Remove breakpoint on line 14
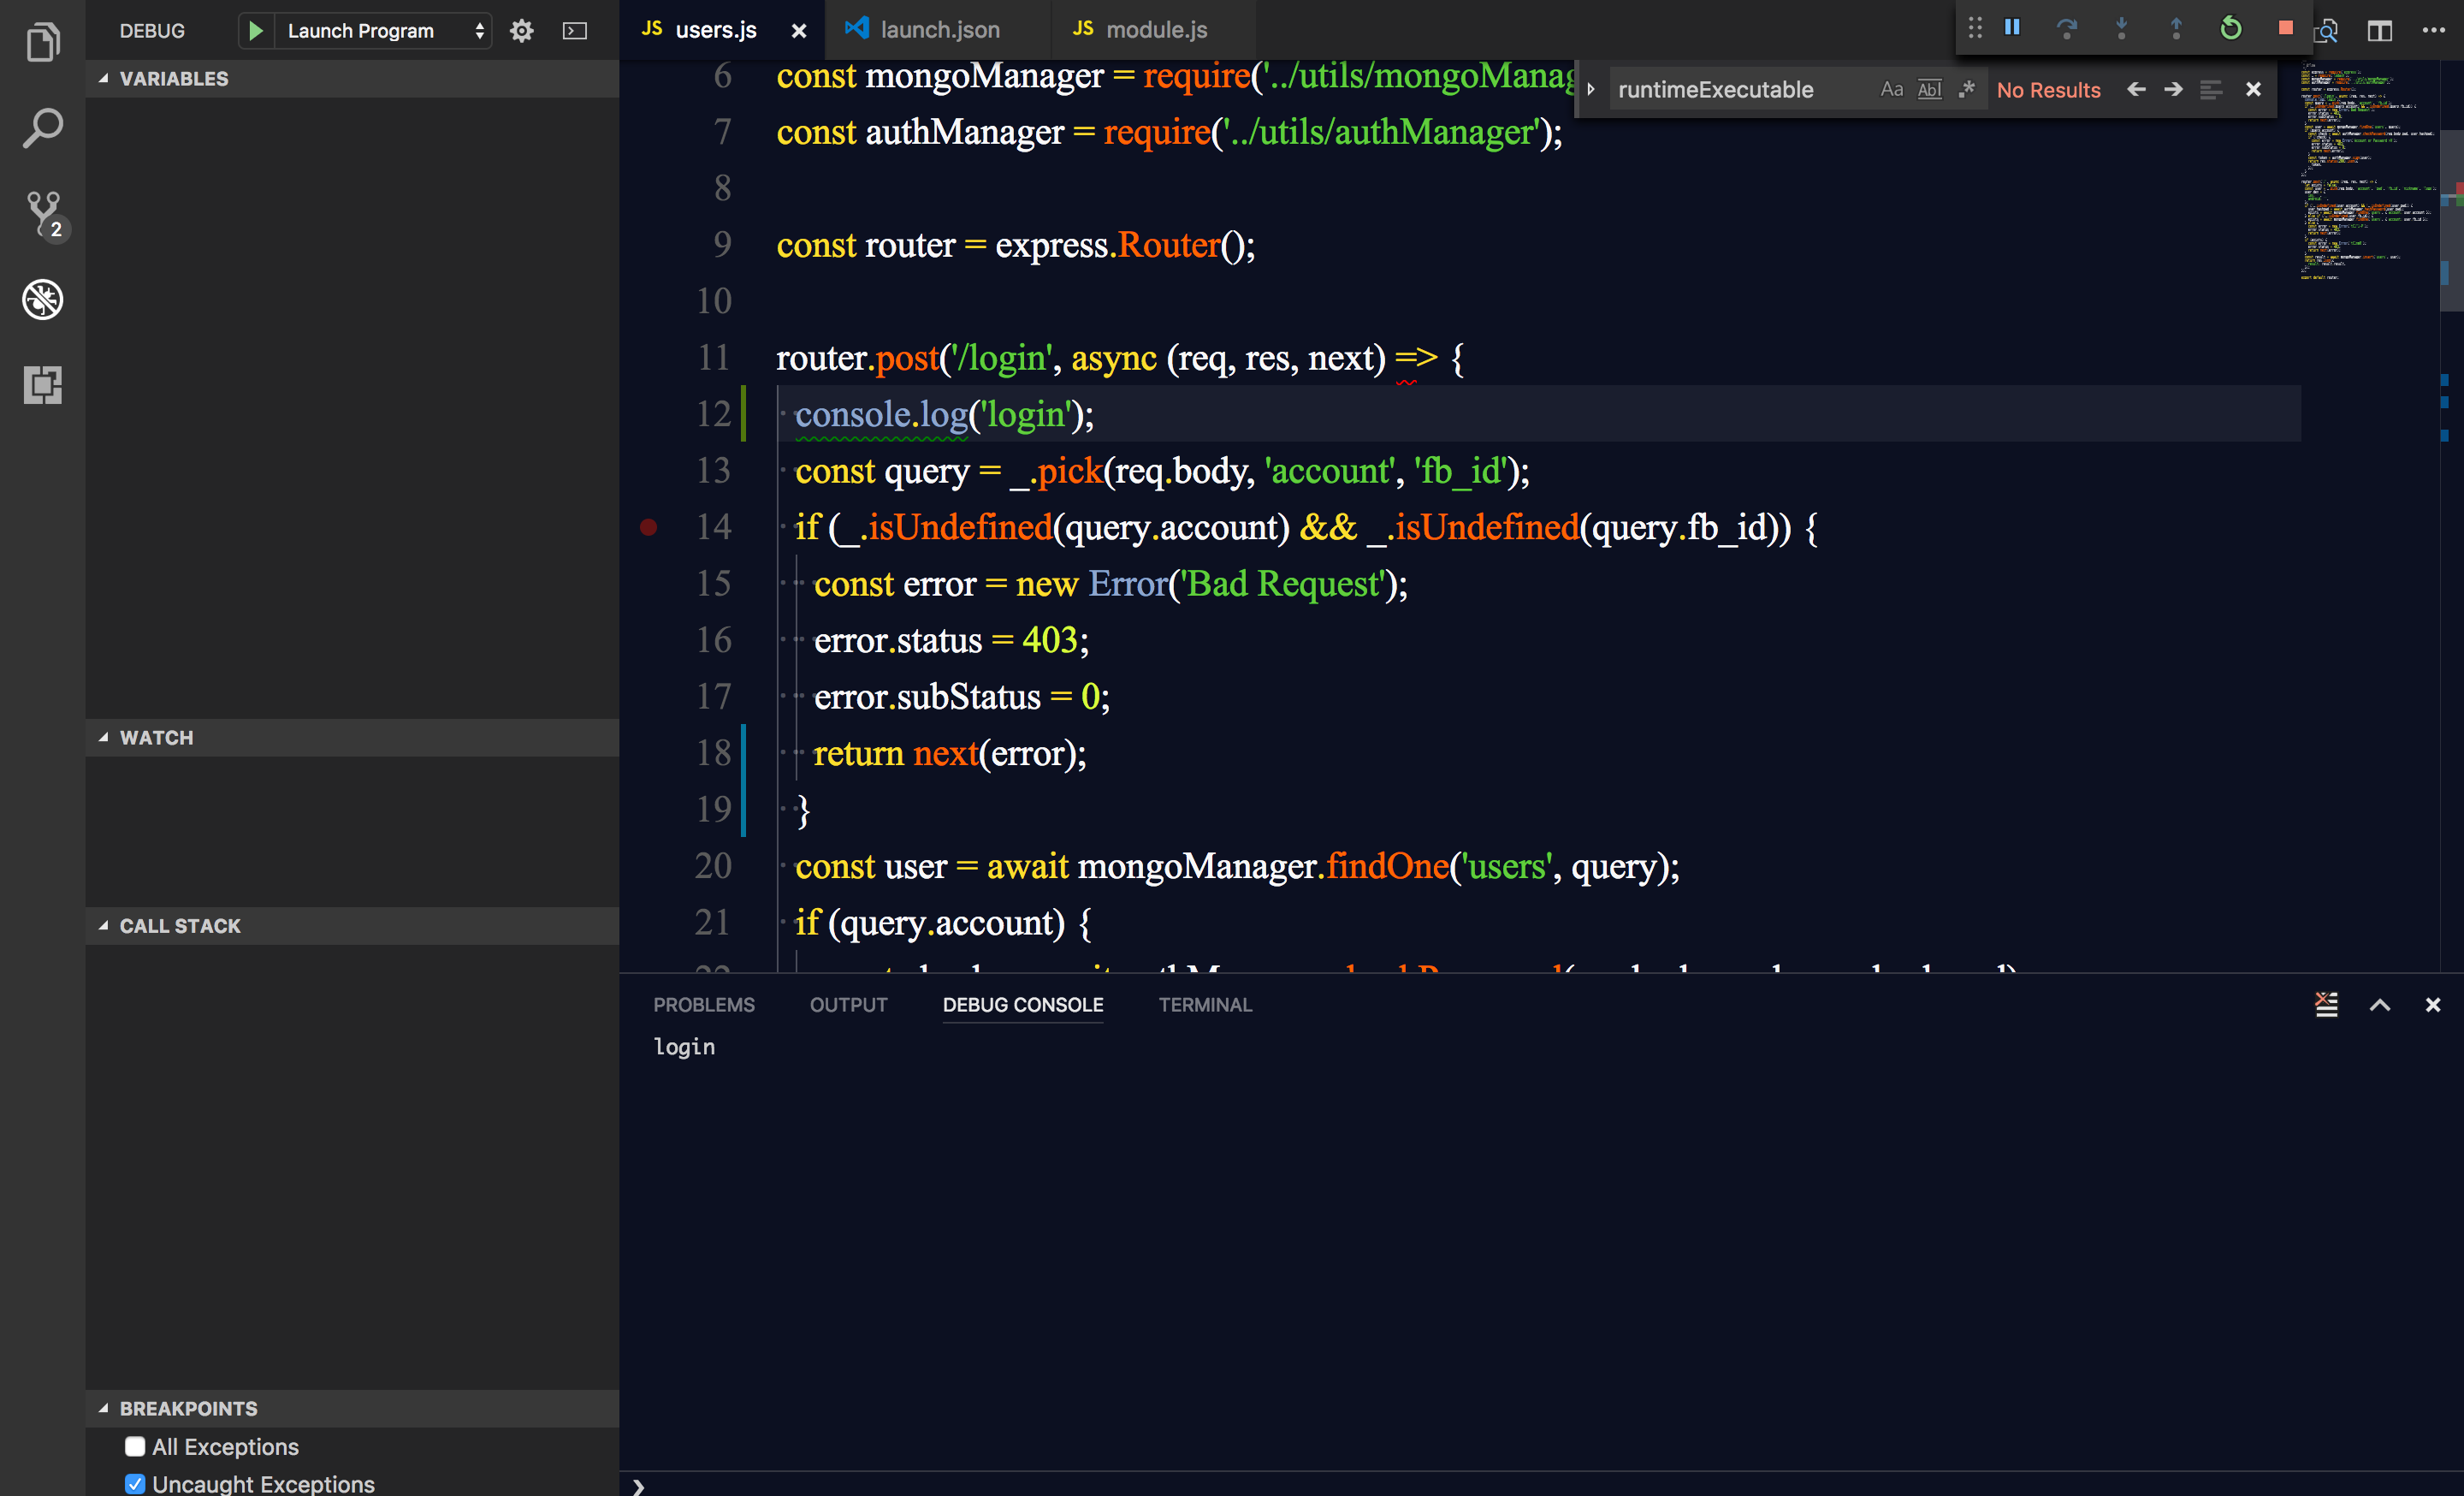This screenshot has height=1496, width=2464. [648, 527]
